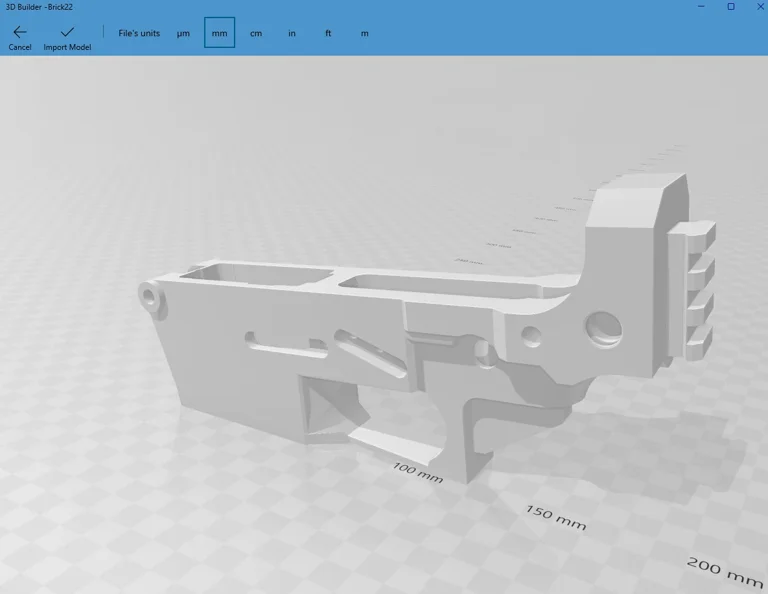Click the Import Model checkmark icon
The height and width of the screenshot is (594, 768).
(x=67, y=32)
